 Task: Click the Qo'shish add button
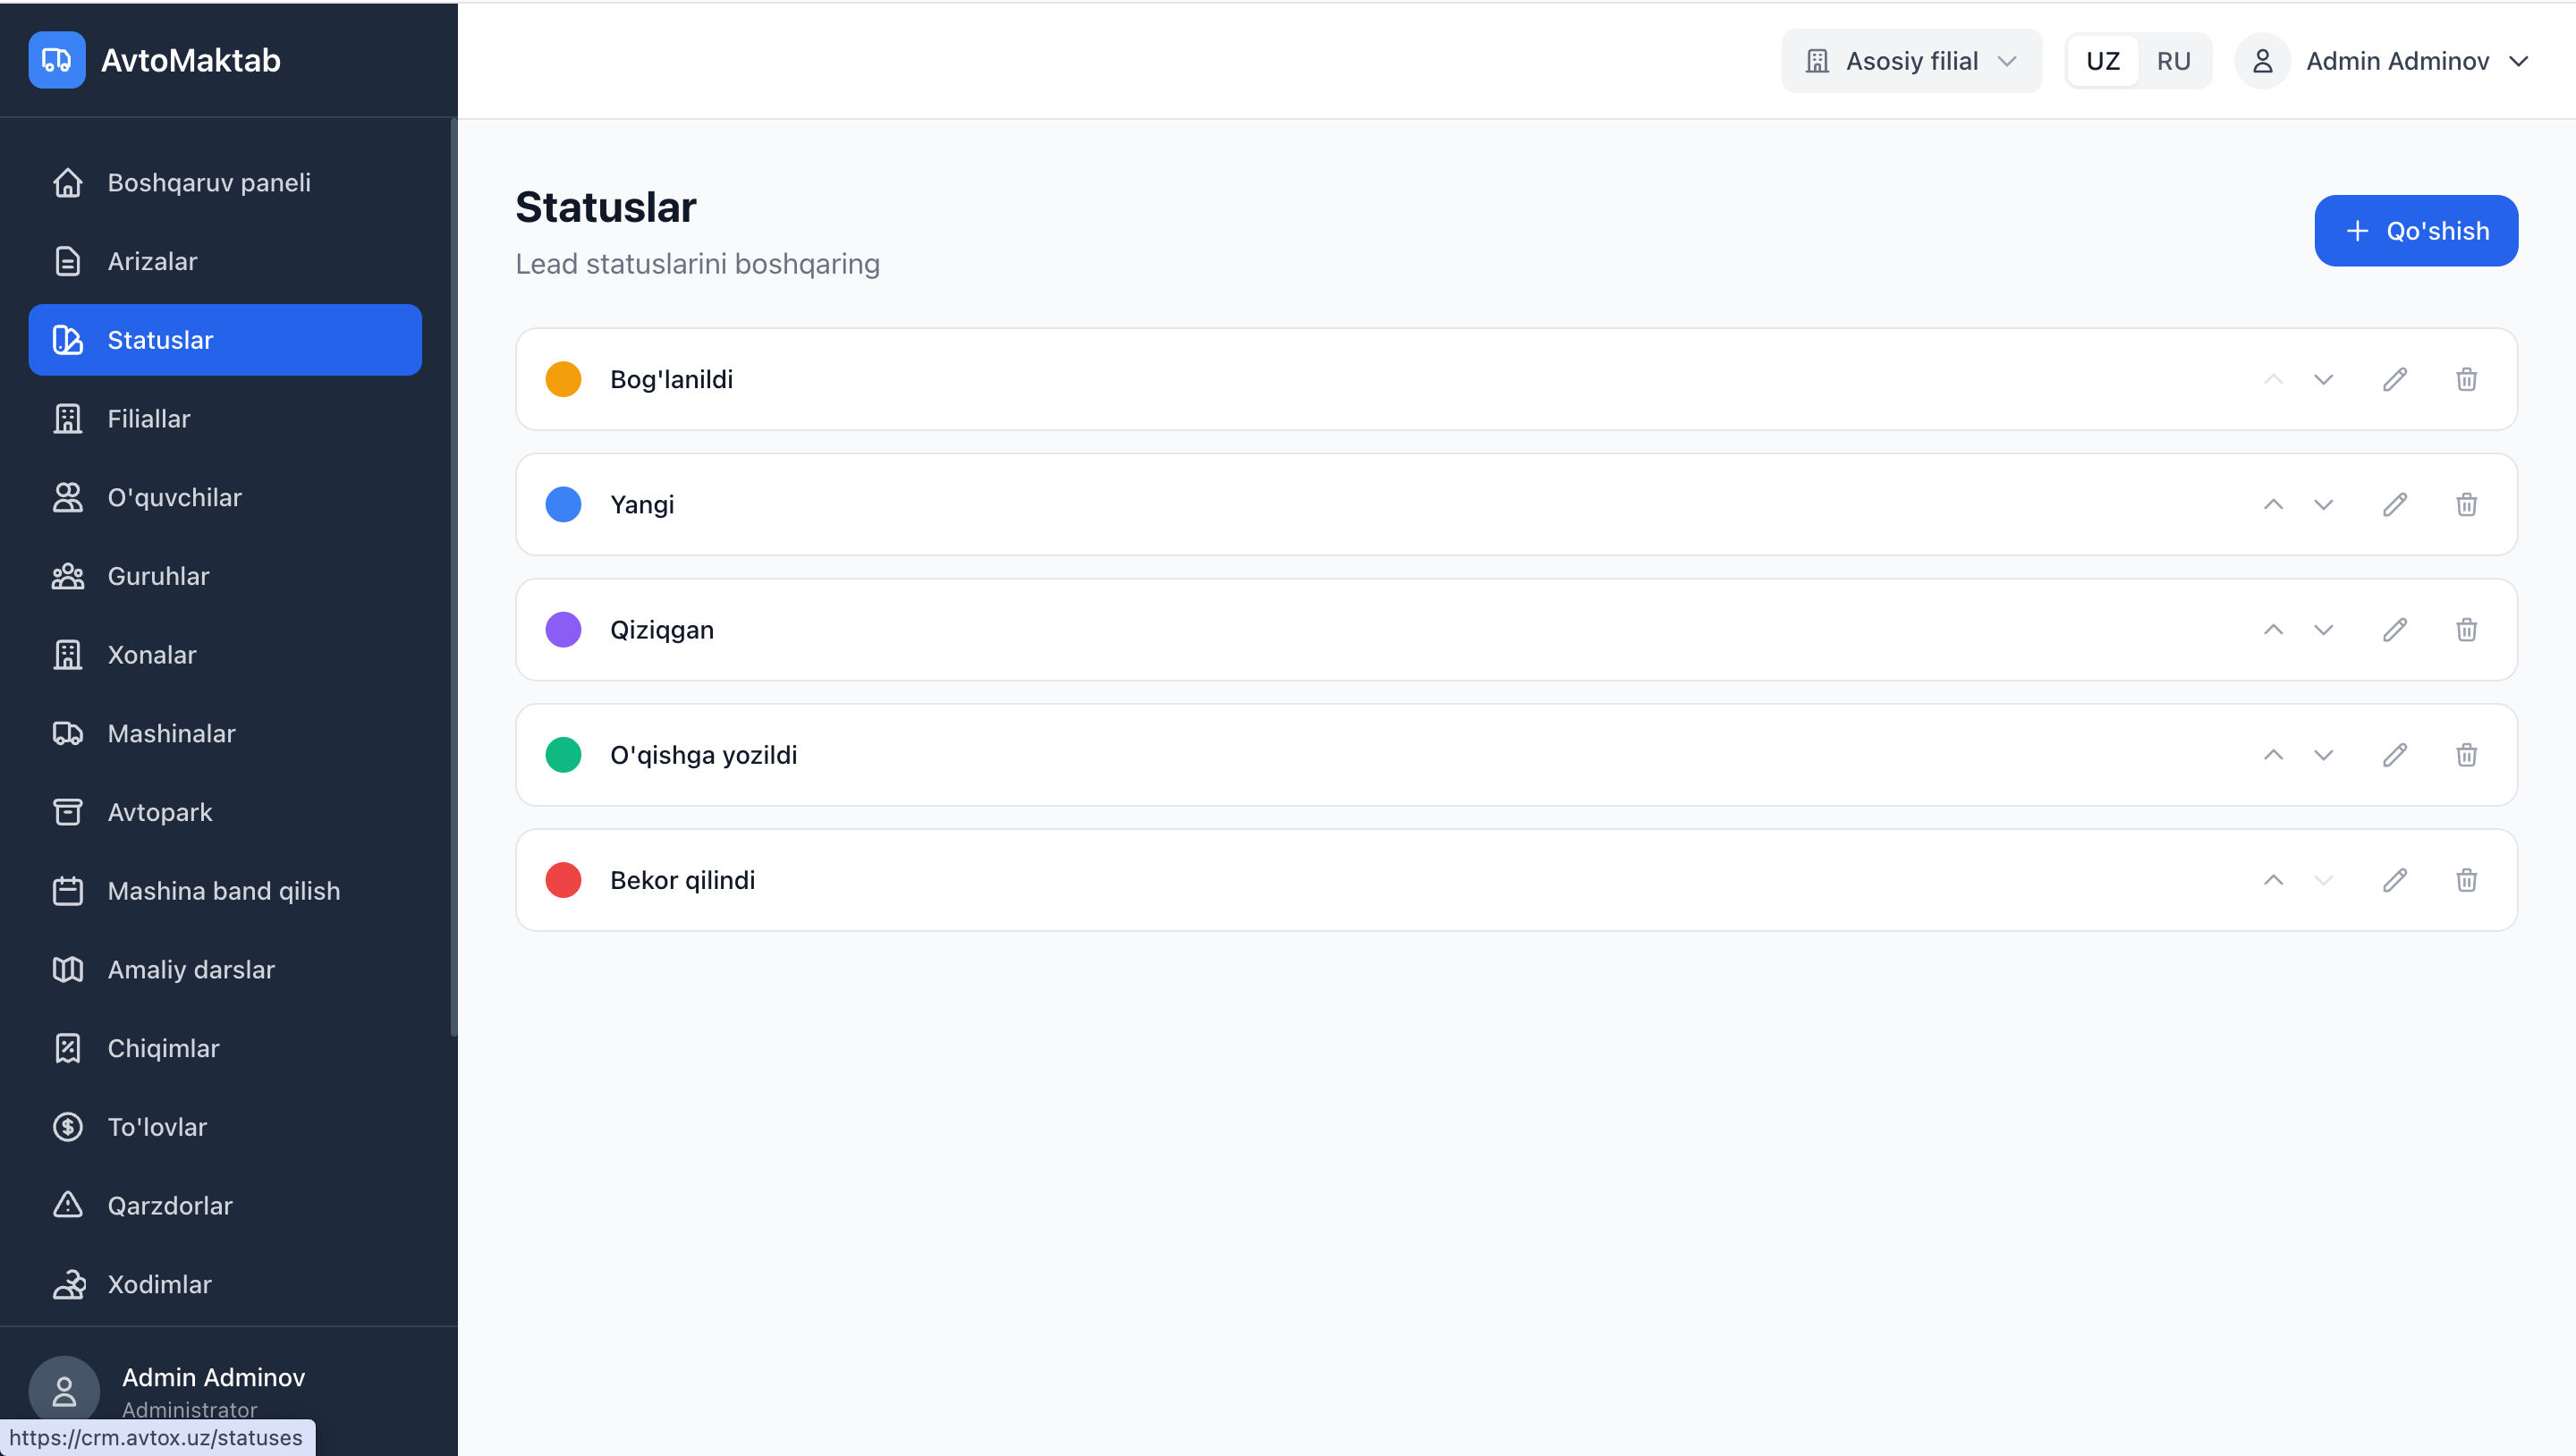point(2415,231)
